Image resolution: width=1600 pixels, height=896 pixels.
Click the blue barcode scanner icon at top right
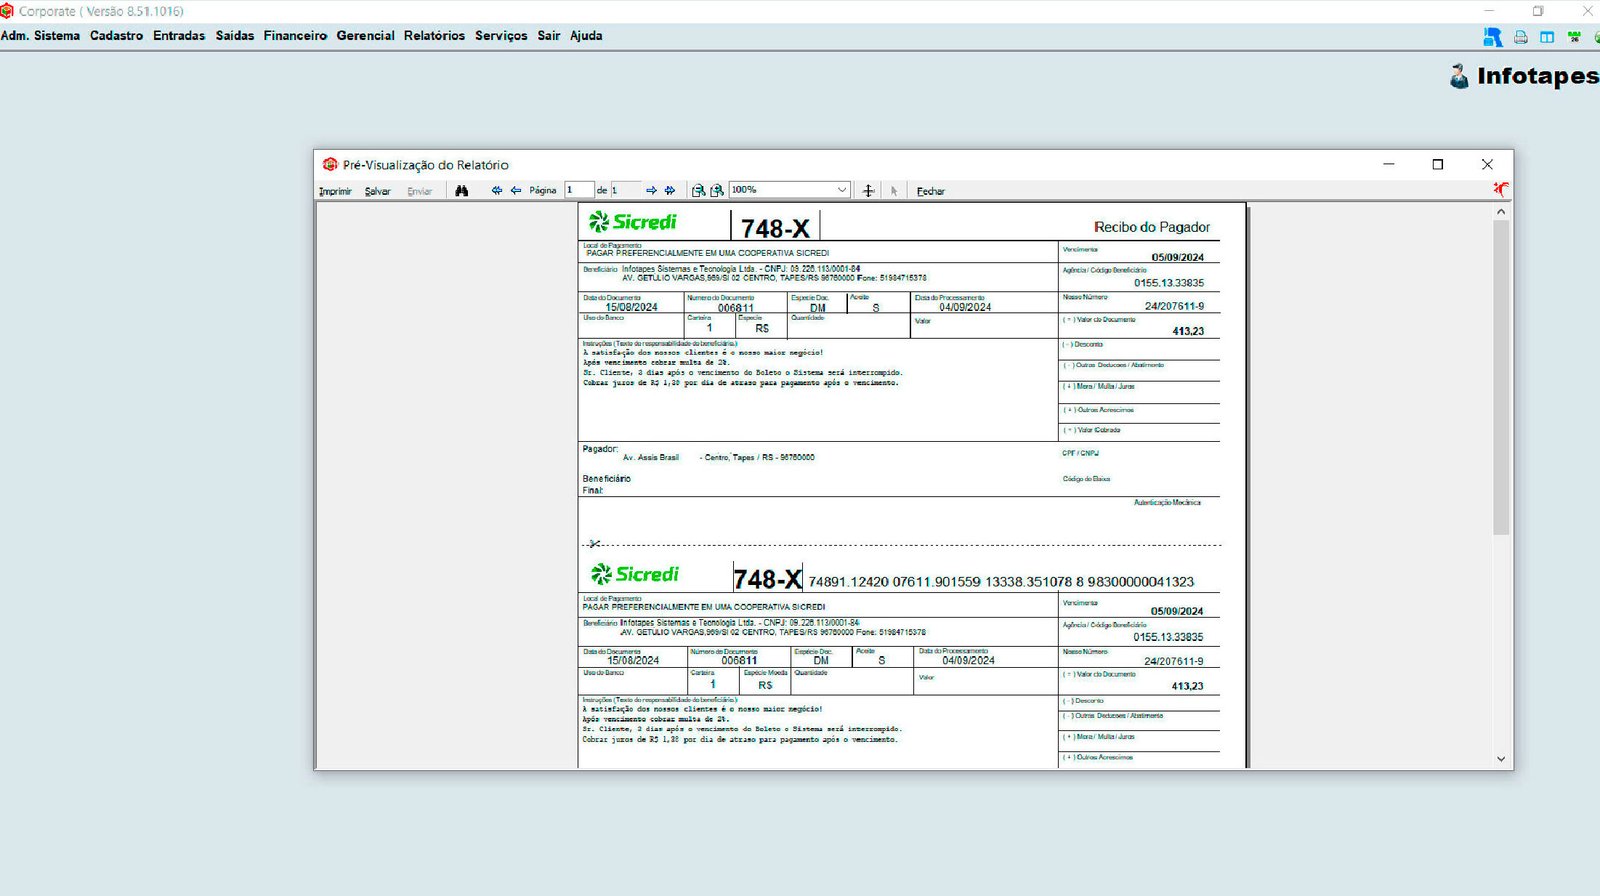point(1492,37)
